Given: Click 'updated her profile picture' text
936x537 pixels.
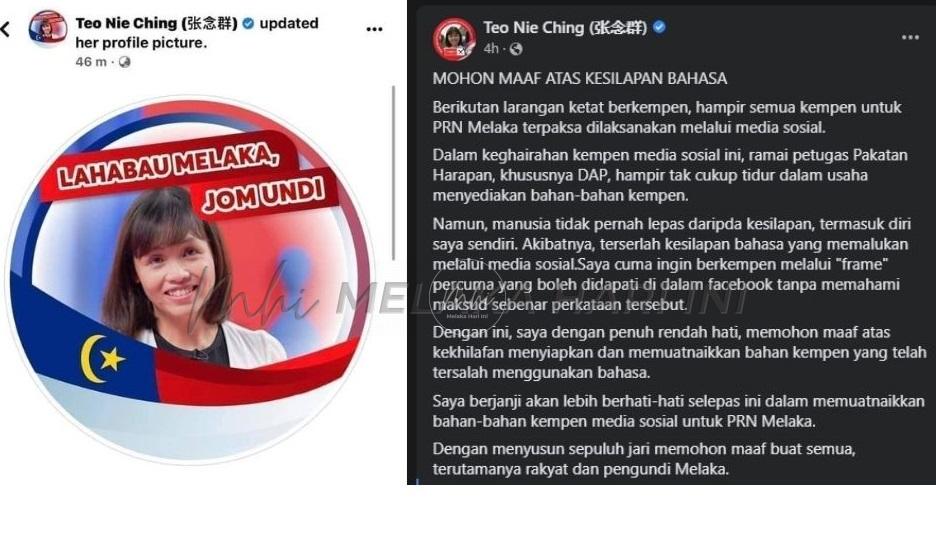Looking at the screenshot, I should pyautogui.click(x=197, y=33).
